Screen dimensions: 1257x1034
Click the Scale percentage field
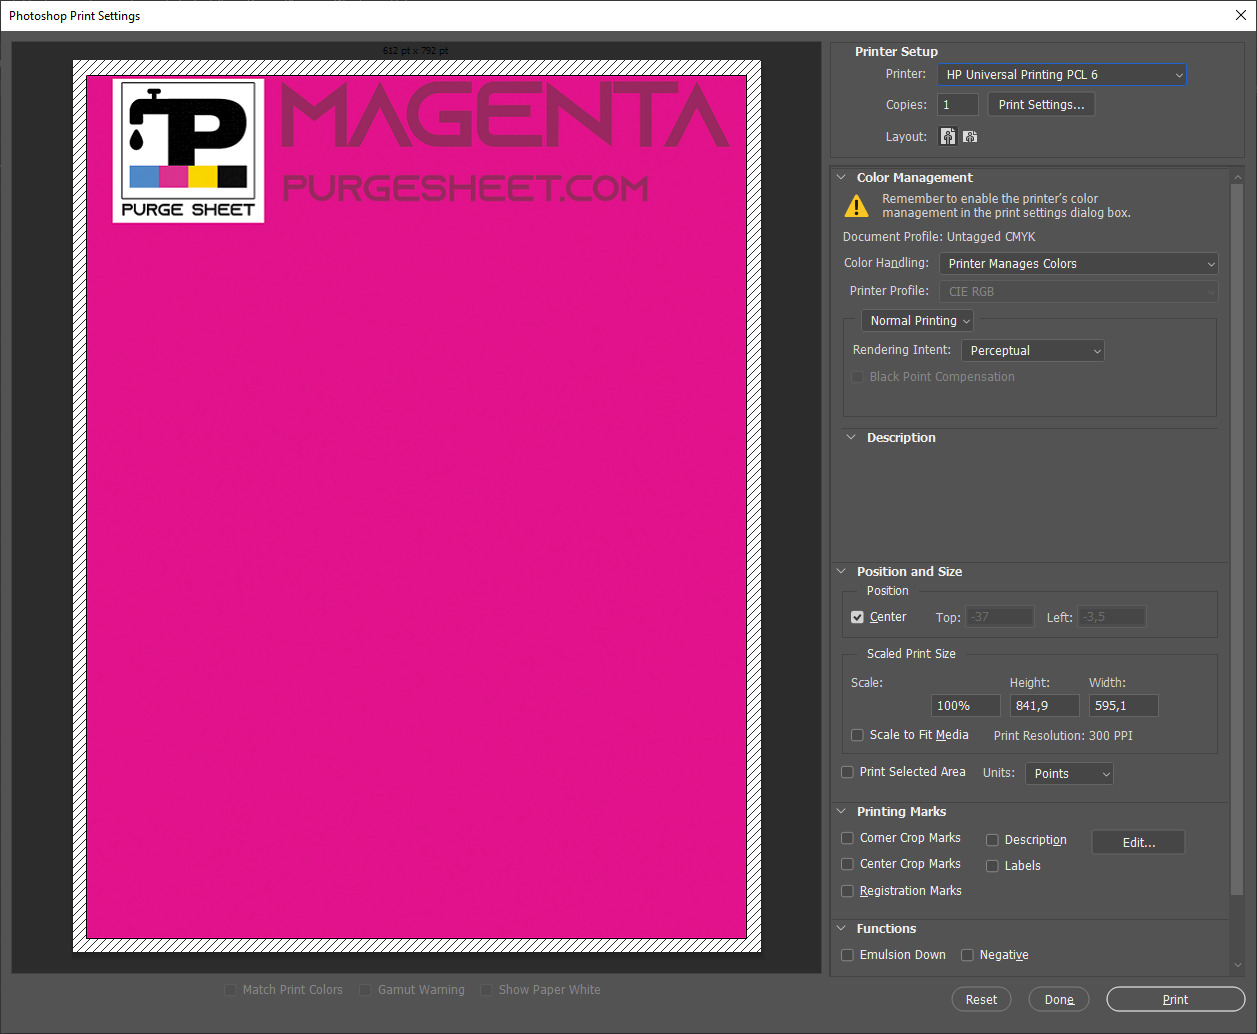(966, 706)
